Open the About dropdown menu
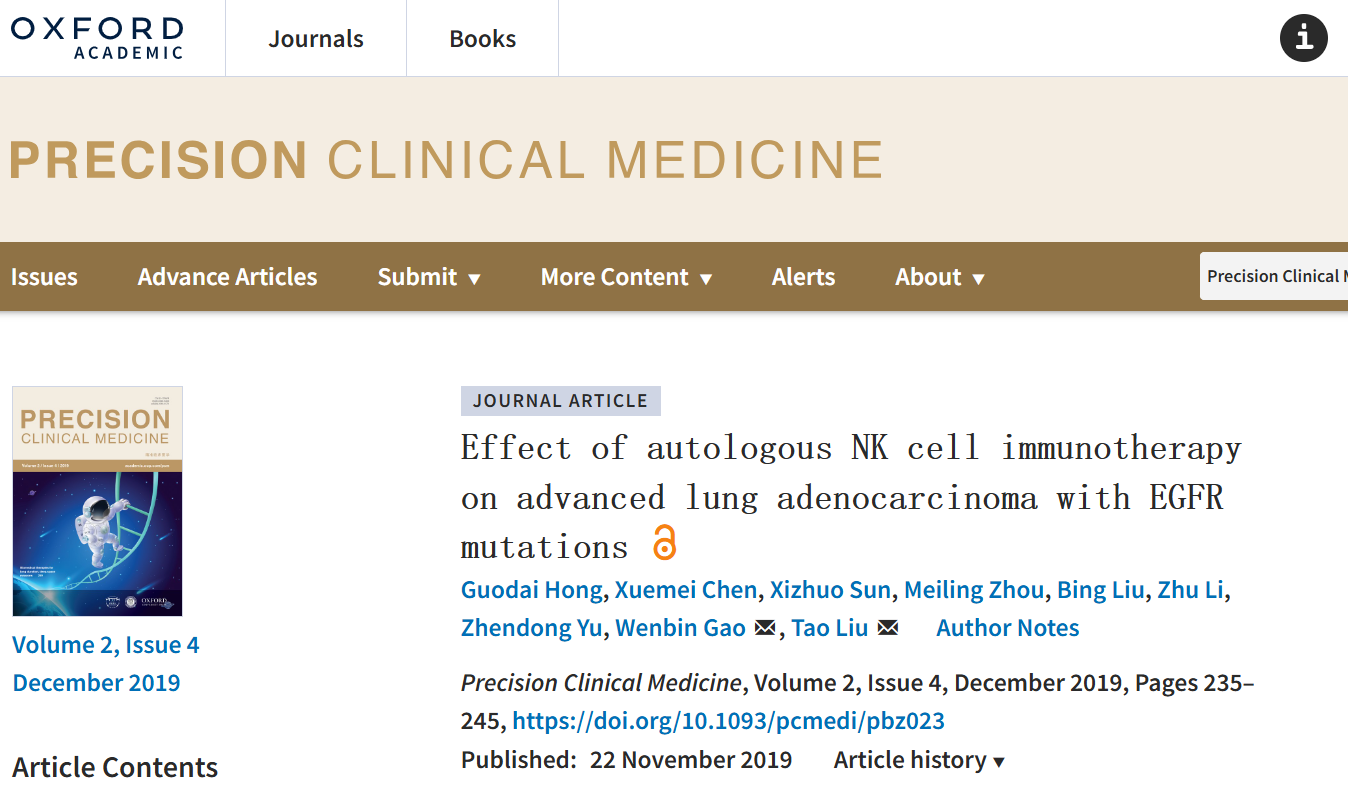This screenshot has height=802, width=1348. tap(940, 277)
